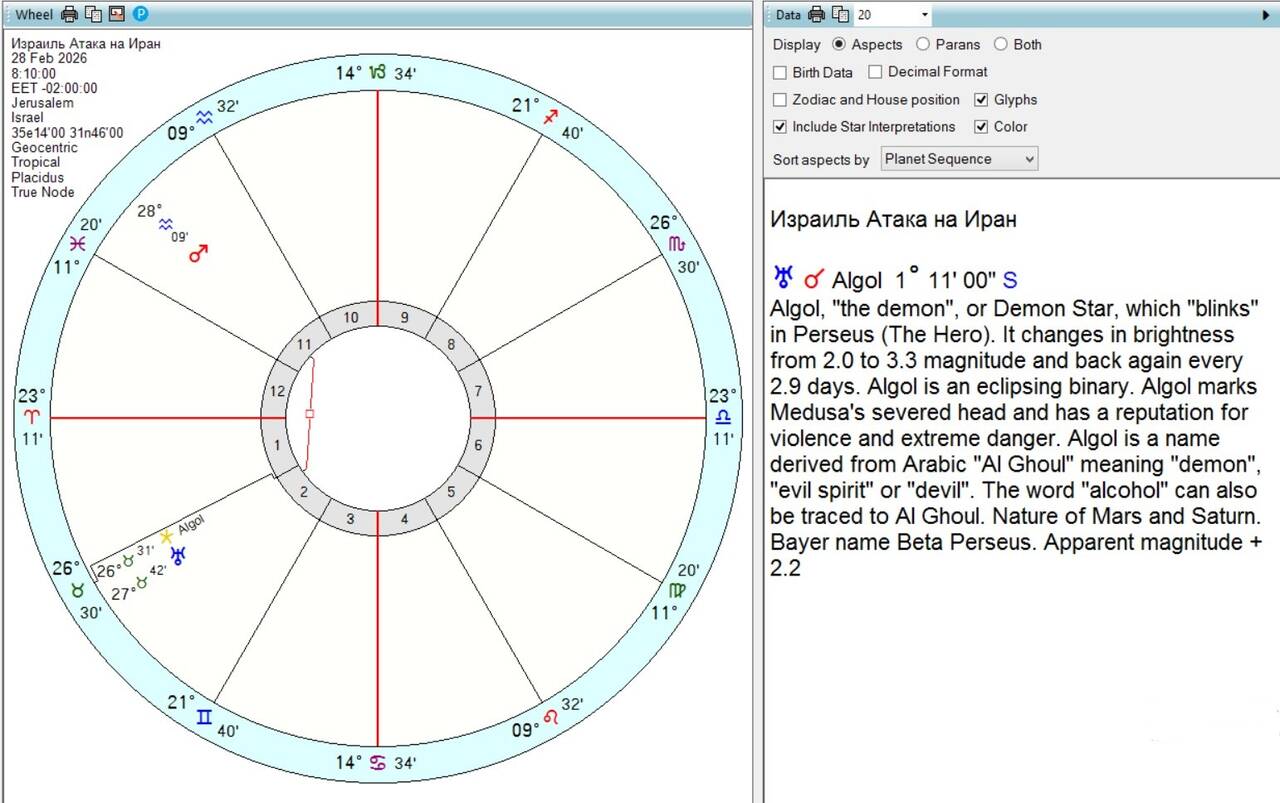Screen dimensions: 1280x803
Task: Click the Uranus glyph near Algol in wheel
Action: click(x=179, y=555)
